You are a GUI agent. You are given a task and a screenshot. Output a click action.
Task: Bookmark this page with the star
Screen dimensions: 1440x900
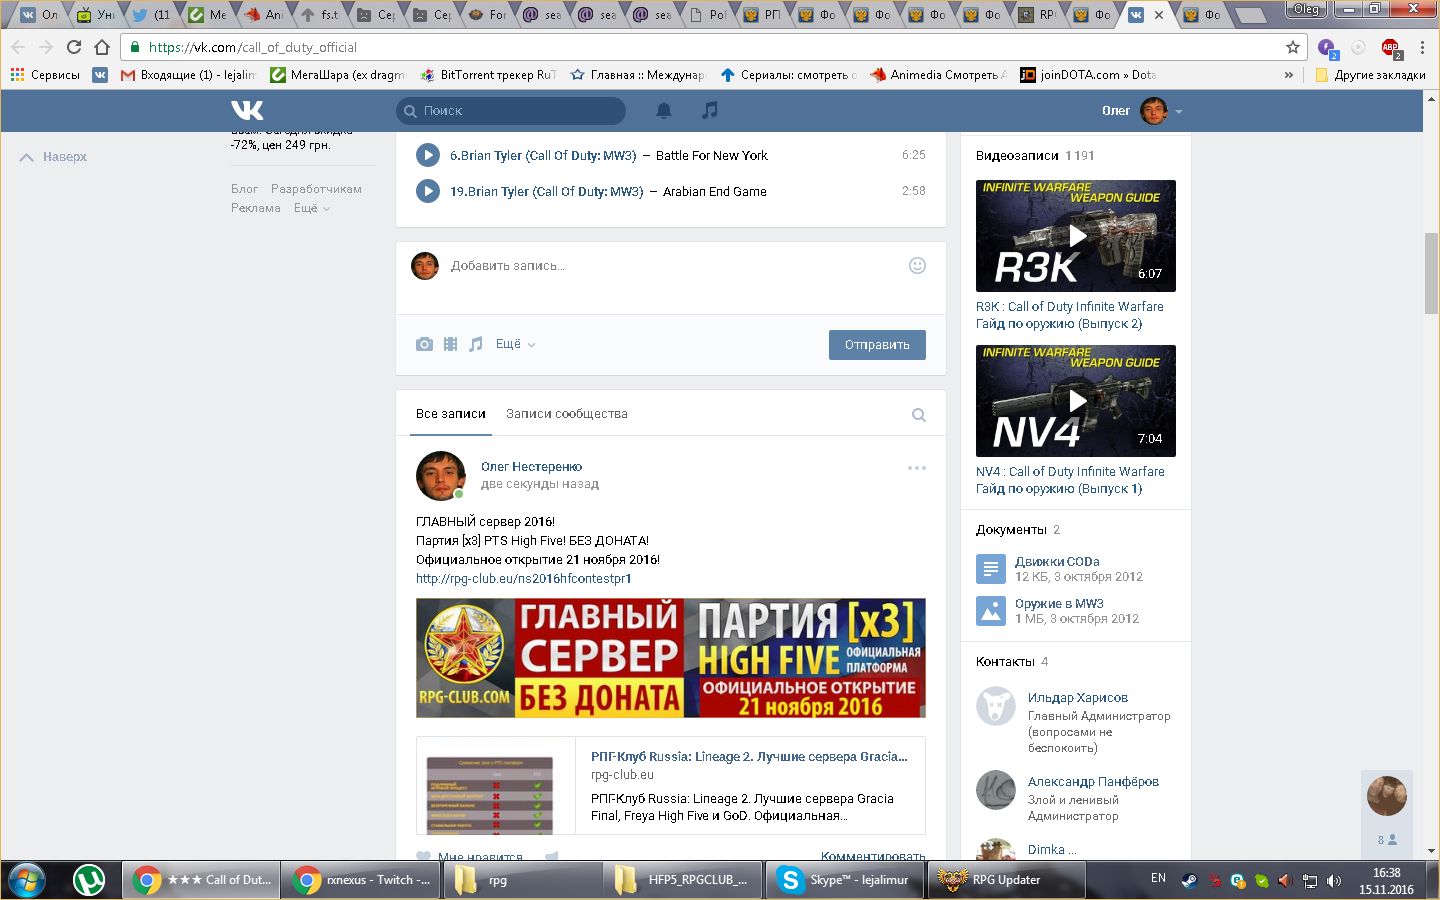click(1293, 47)
